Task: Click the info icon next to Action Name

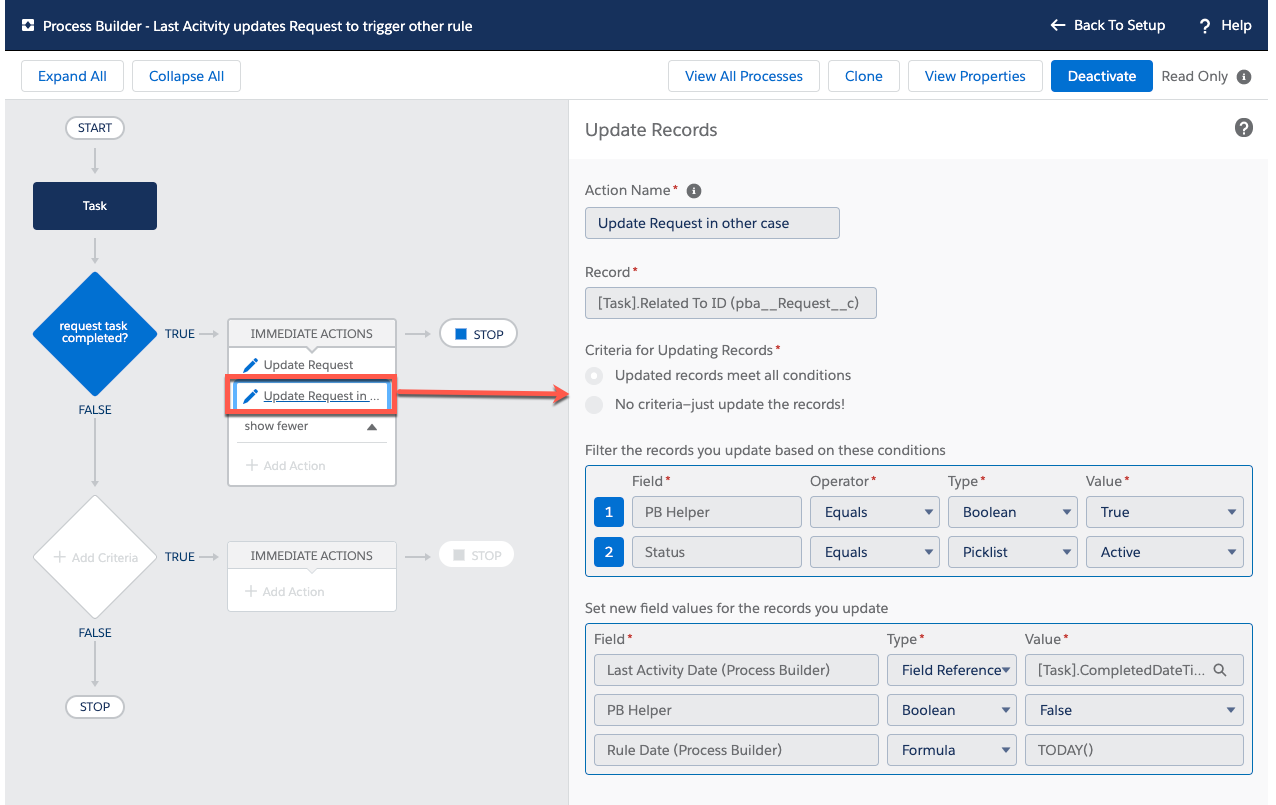Action: (x=695, y=190)
